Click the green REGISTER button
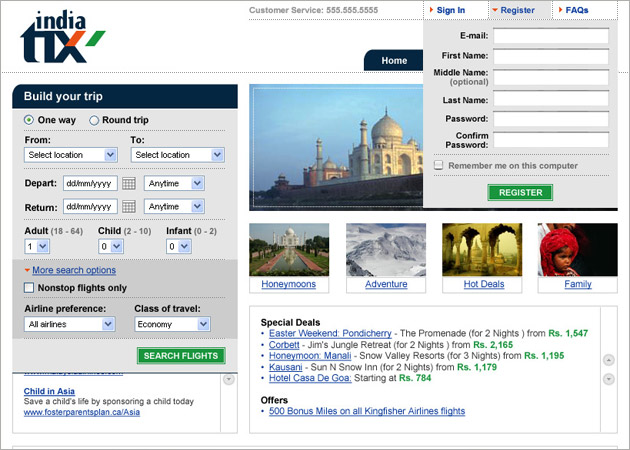 [x=520, y=192]
